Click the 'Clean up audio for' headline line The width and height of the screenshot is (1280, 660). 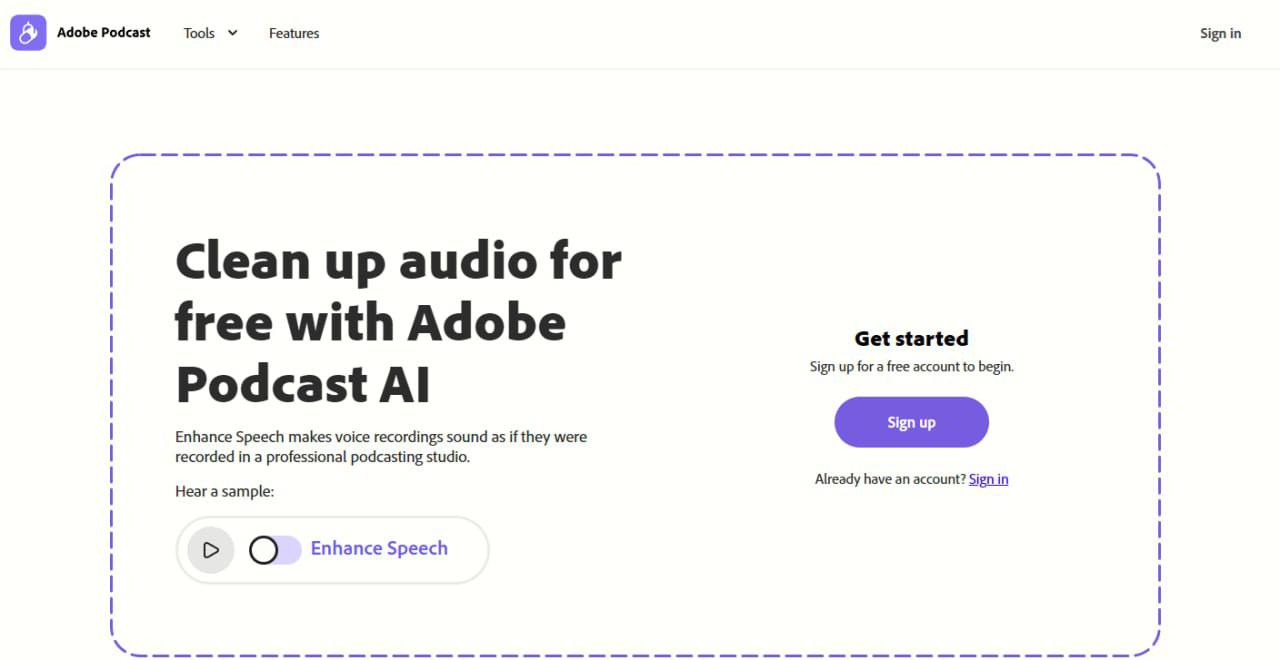point(398,262)
